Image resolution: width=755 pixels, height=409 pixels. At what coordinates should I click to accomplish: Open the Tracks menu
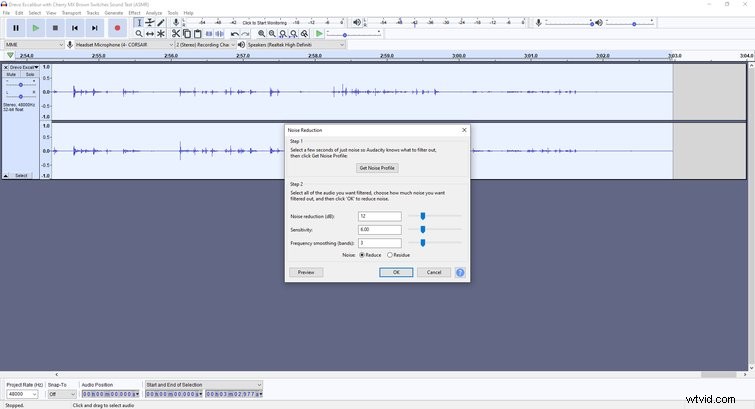(x=92, y=13)
